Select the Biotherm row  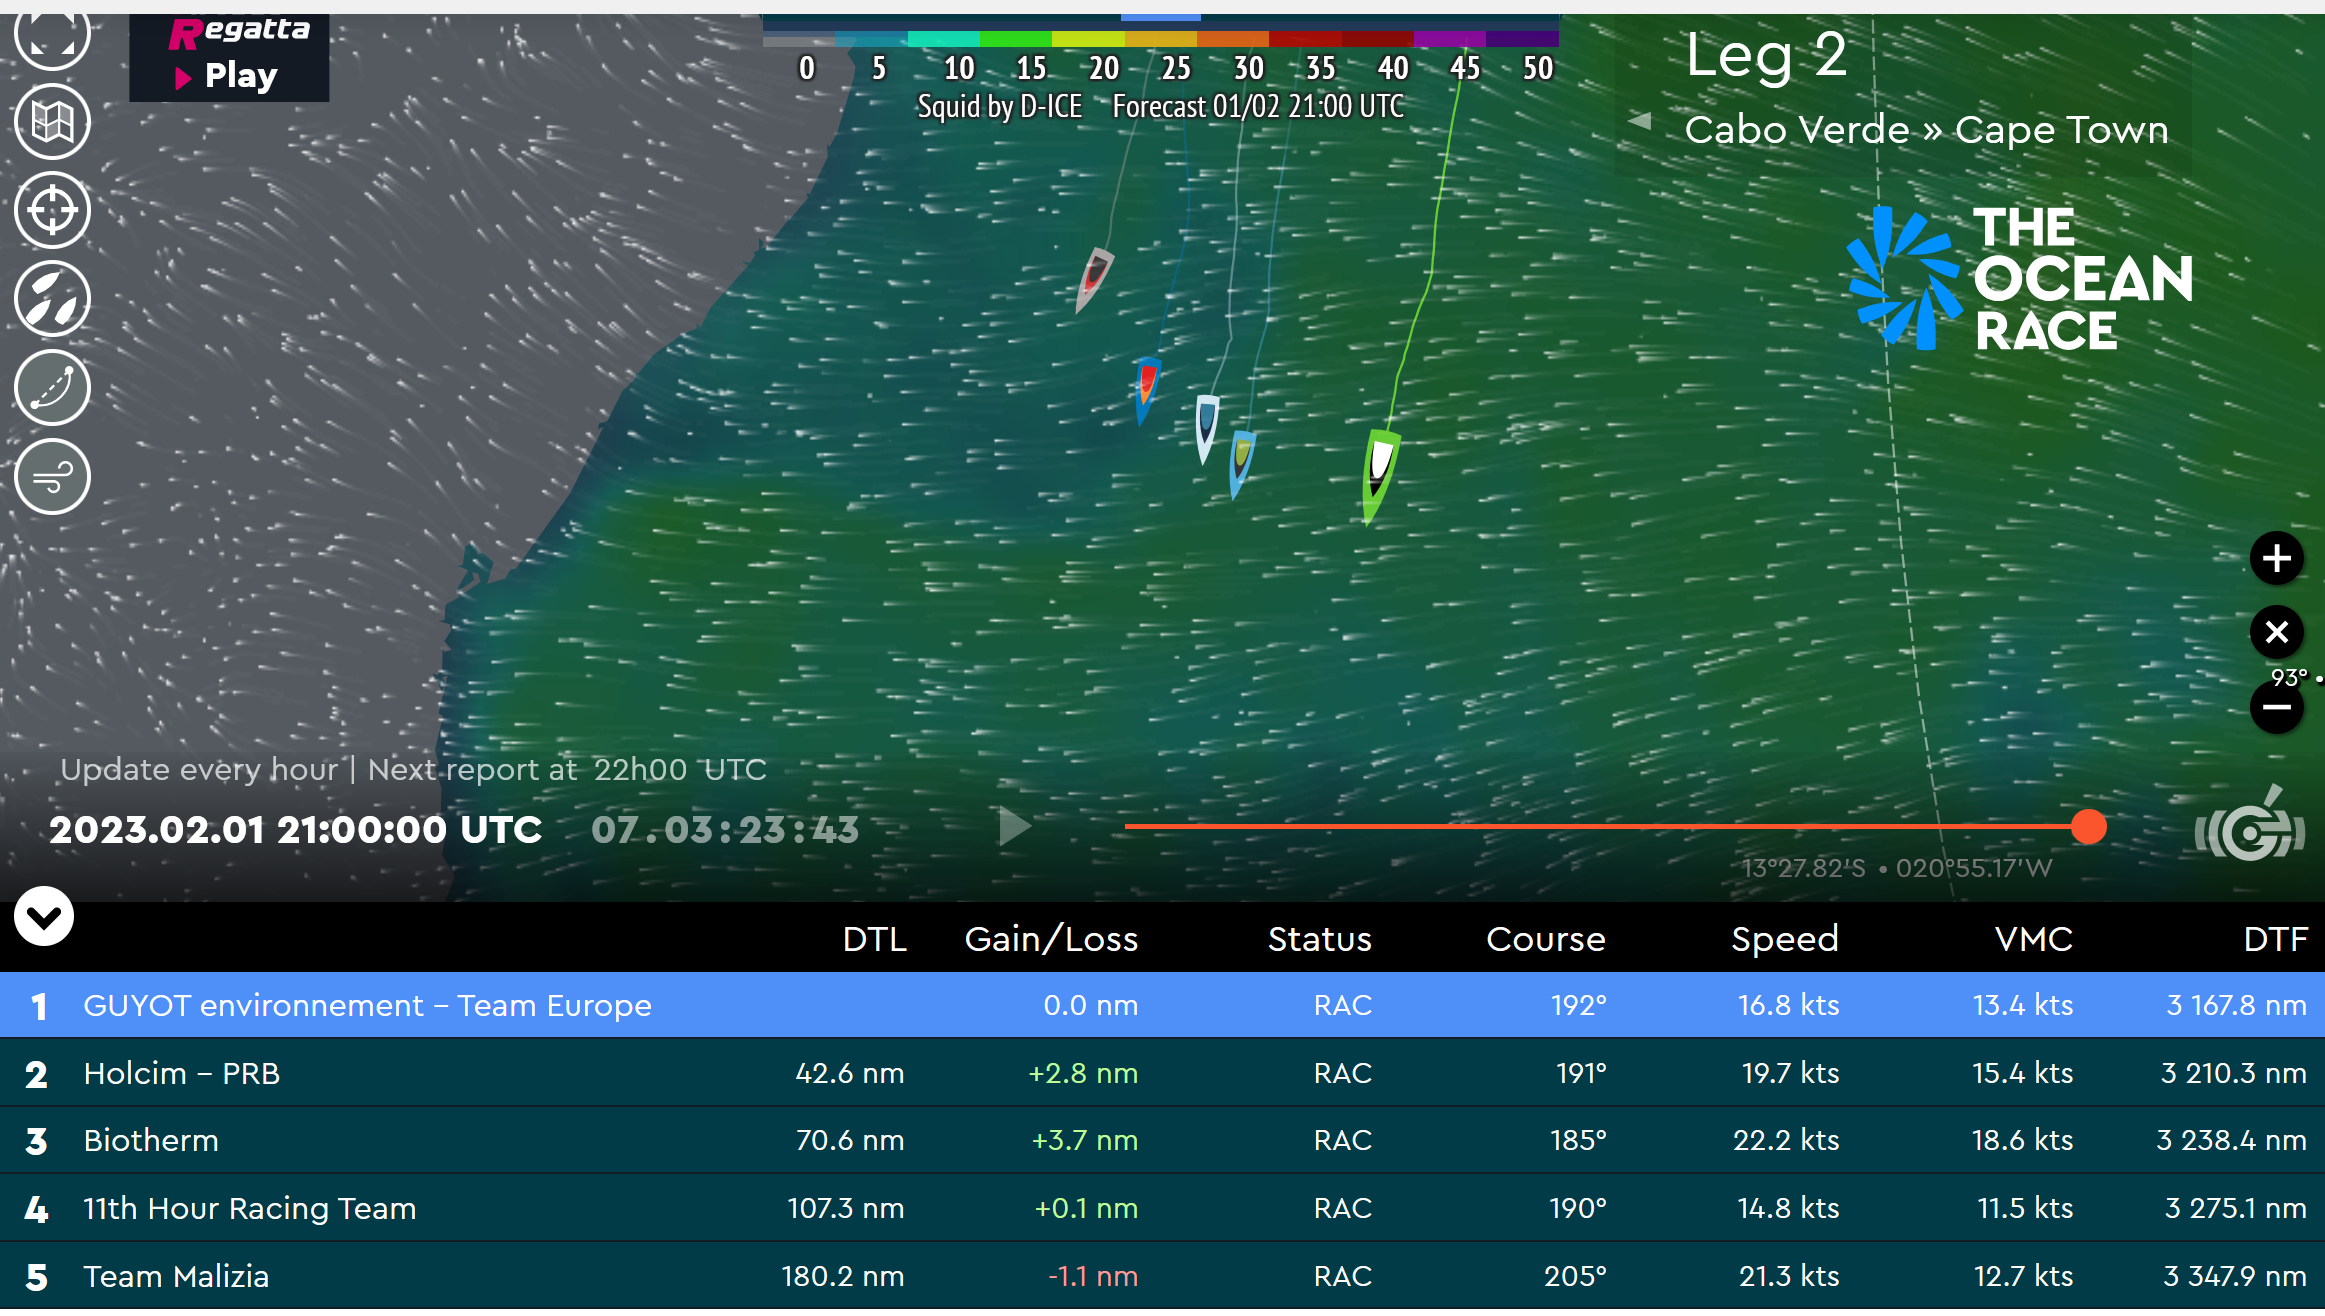1162,1140
